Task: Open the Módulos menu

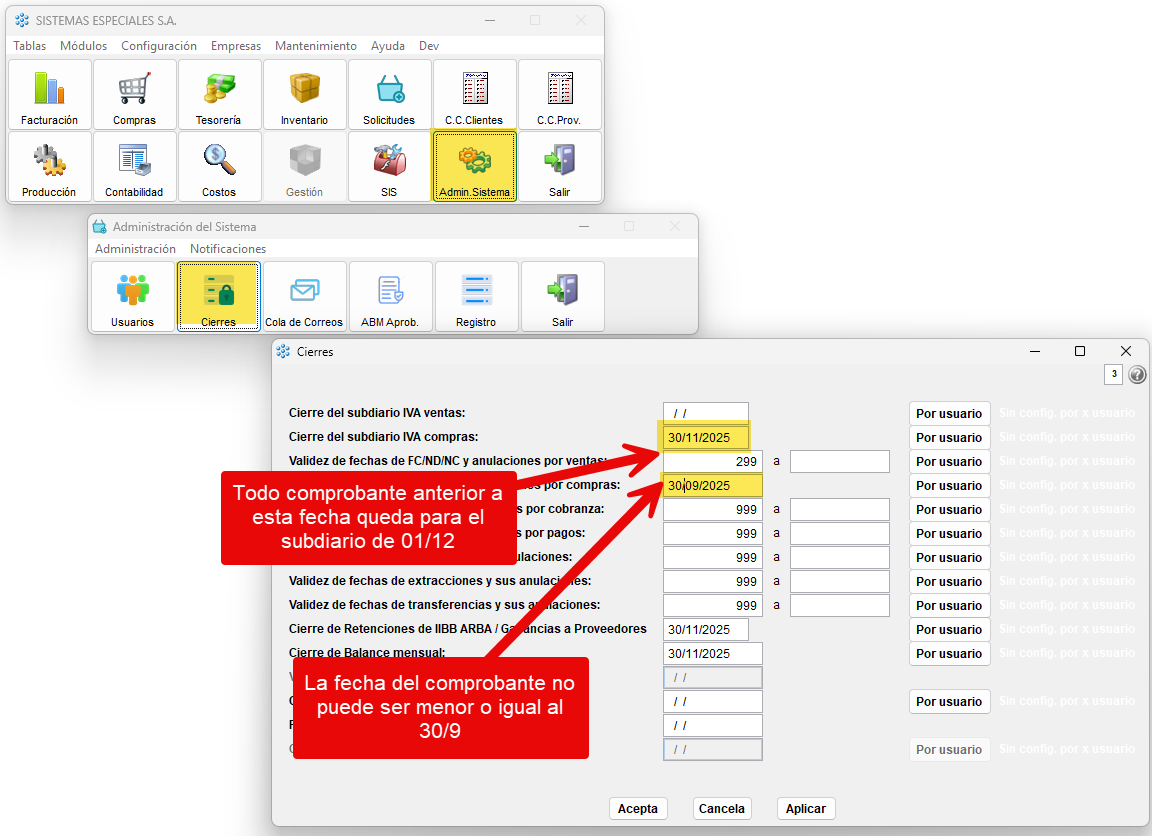Action: point(83,46)
